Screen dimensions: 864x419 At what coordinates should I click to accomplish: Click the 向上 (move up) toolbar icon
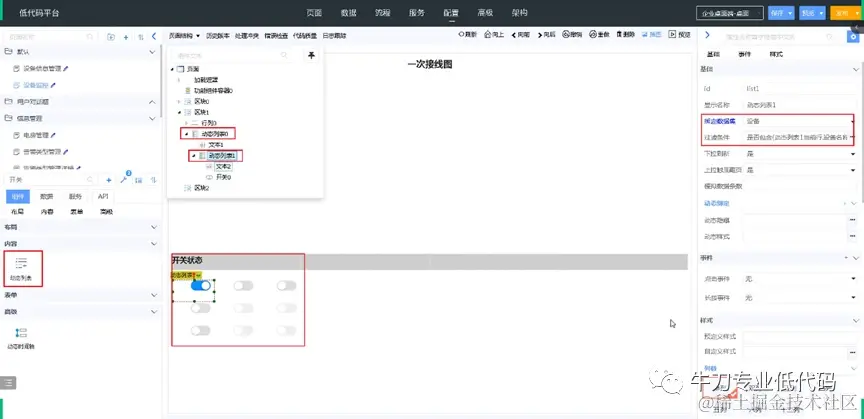pyautogui.click(x=488, y=34)
